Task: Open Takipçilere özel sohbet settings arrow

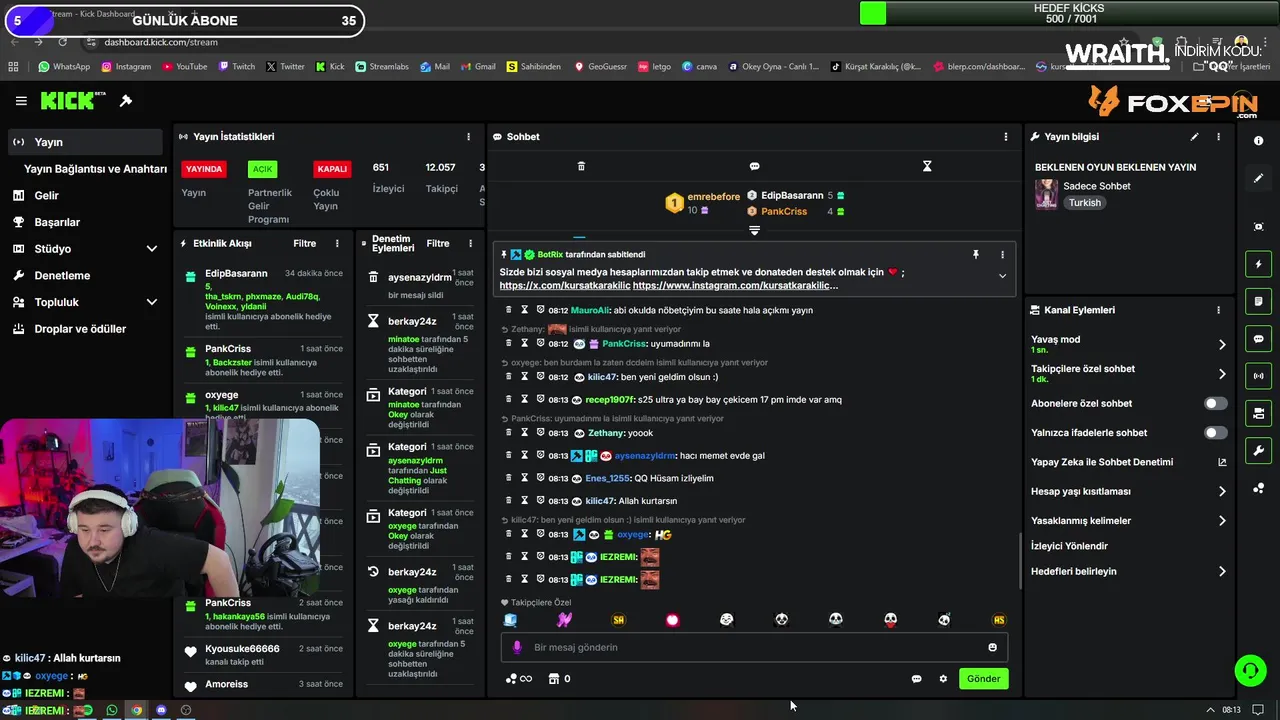Action: click(x=1222, y=374)
